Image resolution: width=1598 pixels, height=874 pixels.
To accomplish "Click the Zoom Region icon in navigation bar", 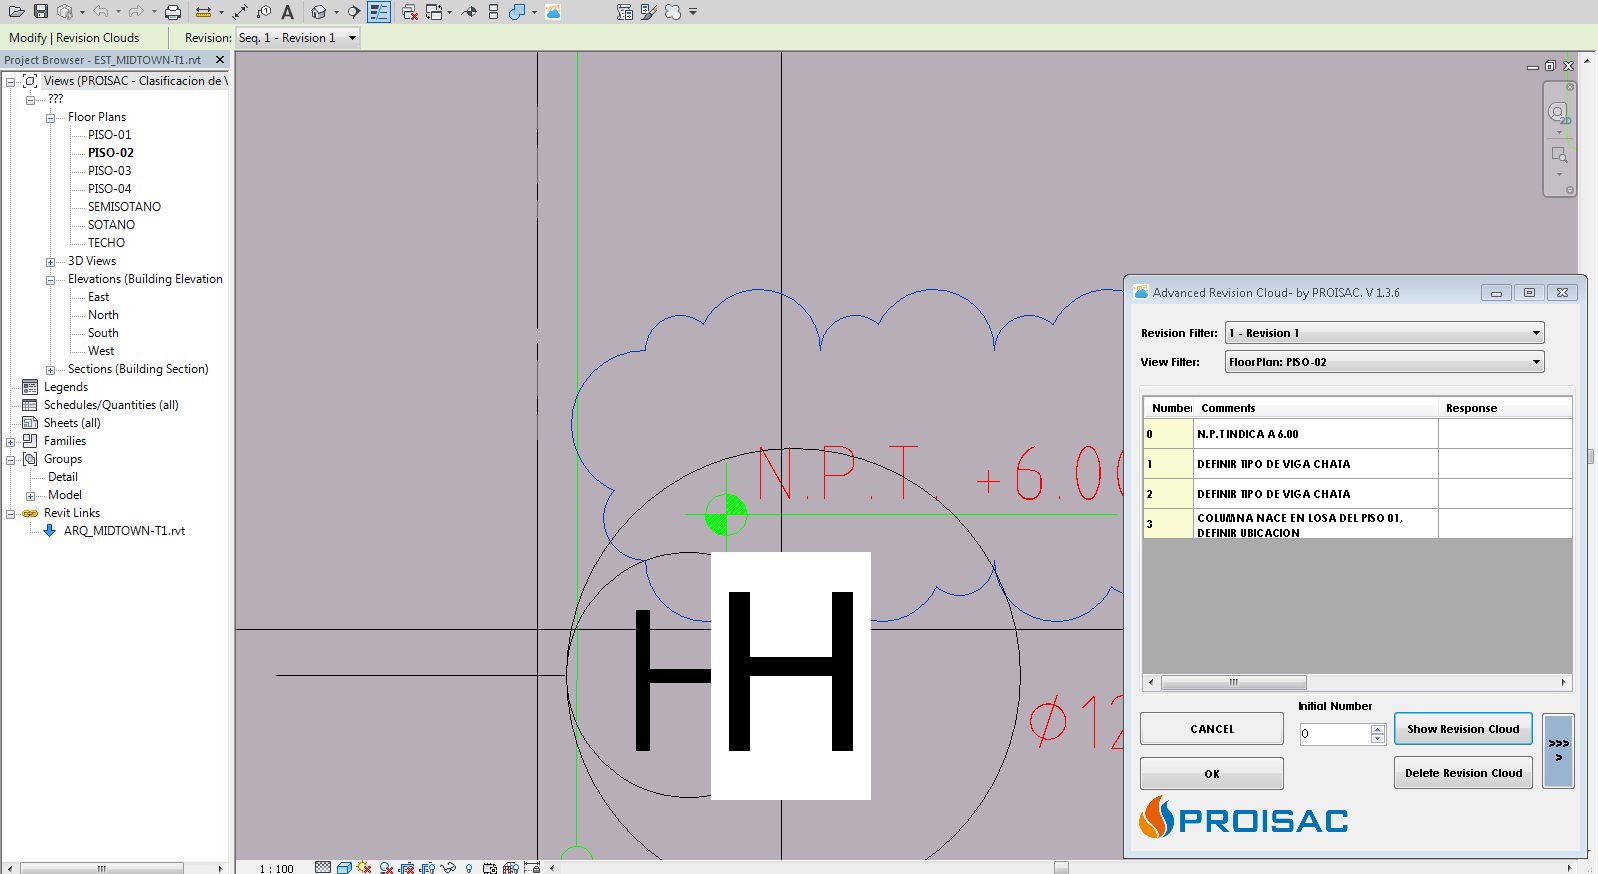I will tap(1559, 155).
